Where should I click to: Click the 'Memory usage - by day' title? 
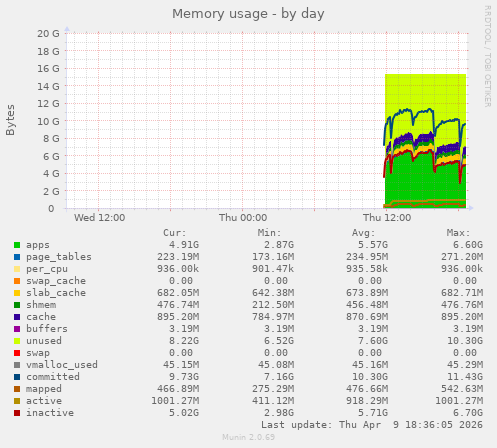point(248,14)
